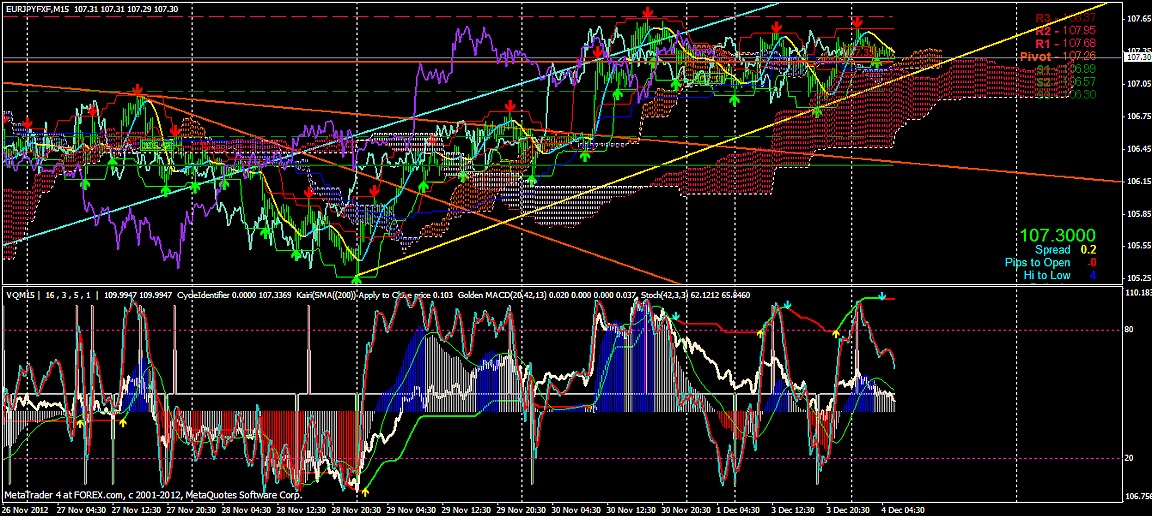This screenshot has height=516, width=1152.
Task: Click the green buy arrow at yellow trendline start
Action: tap(358, 266)
